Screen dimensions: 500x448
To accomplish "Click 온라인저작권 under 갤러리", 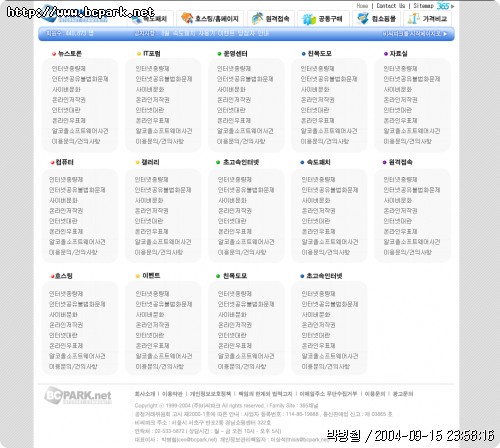I will tap(152, 211).
